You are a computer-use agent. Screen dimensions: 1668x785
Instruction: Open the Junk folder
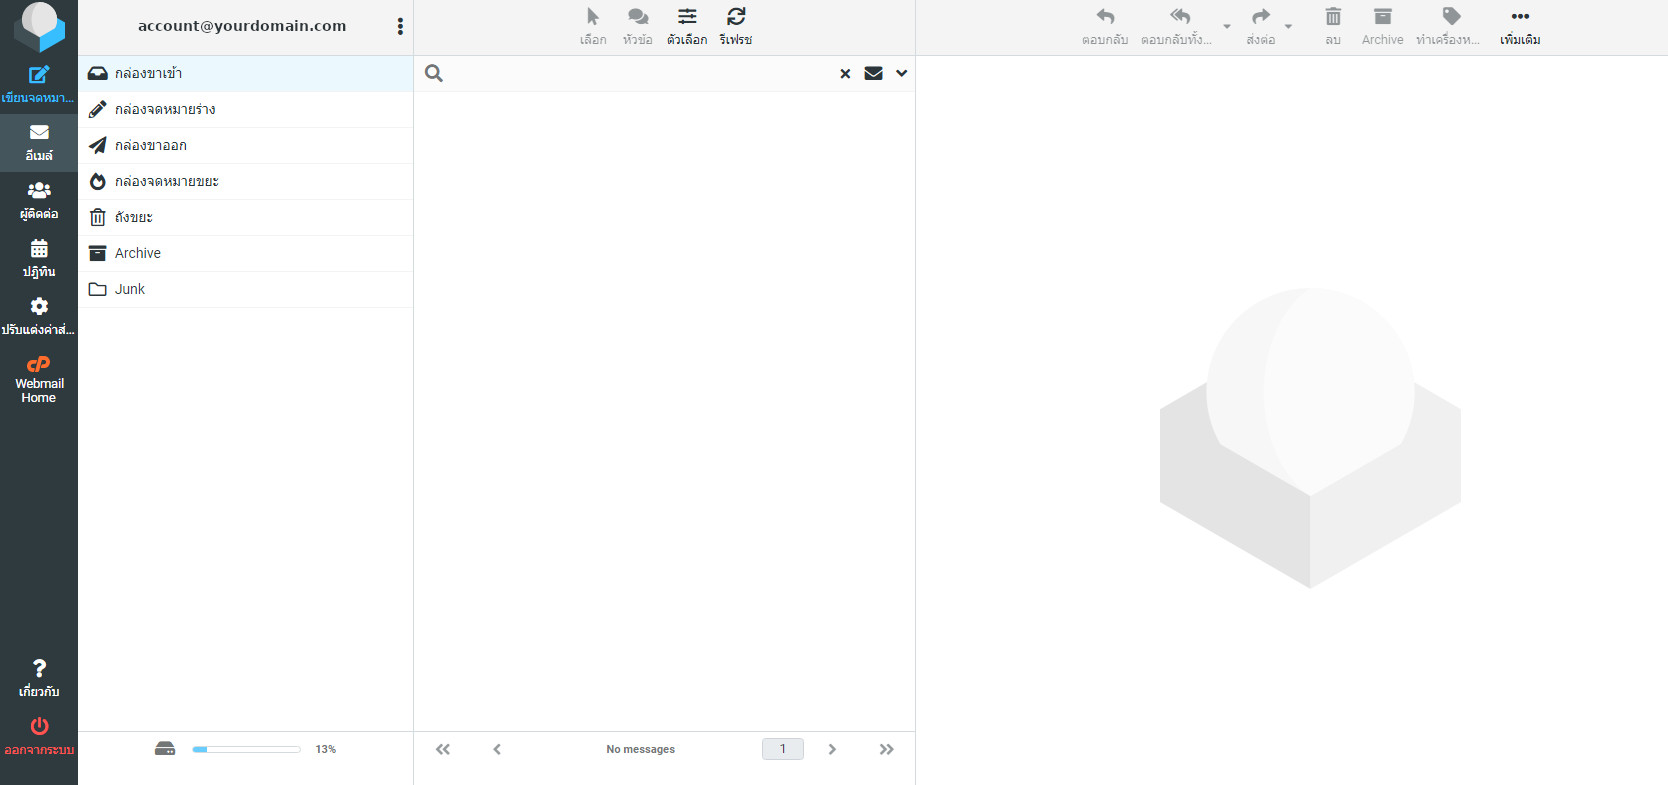pos(246,289)
